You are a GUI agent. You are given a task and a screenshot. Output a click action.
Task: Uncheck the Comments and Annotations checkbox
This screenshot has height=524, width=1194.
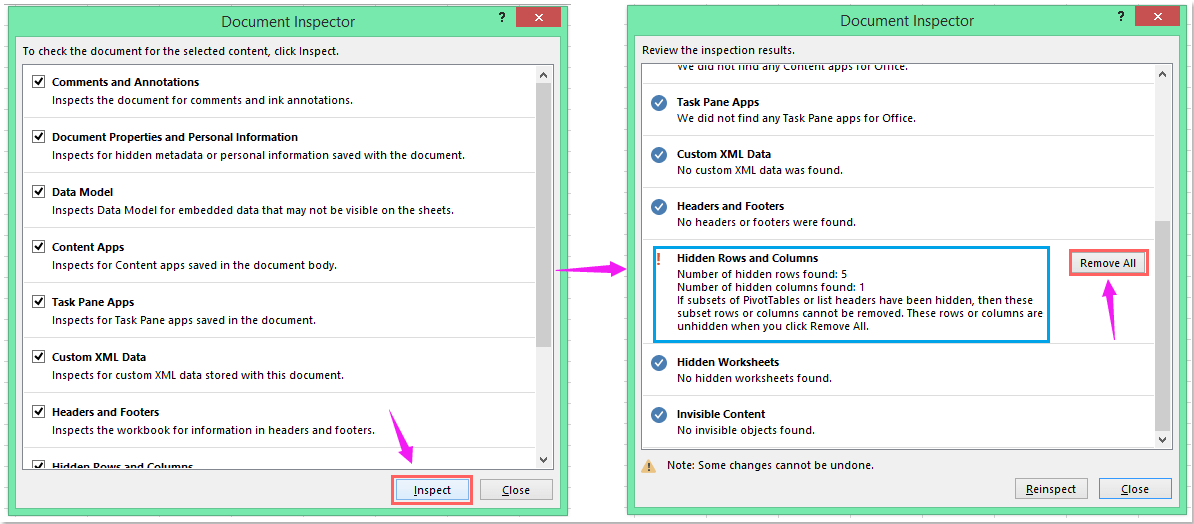point(38,81)
